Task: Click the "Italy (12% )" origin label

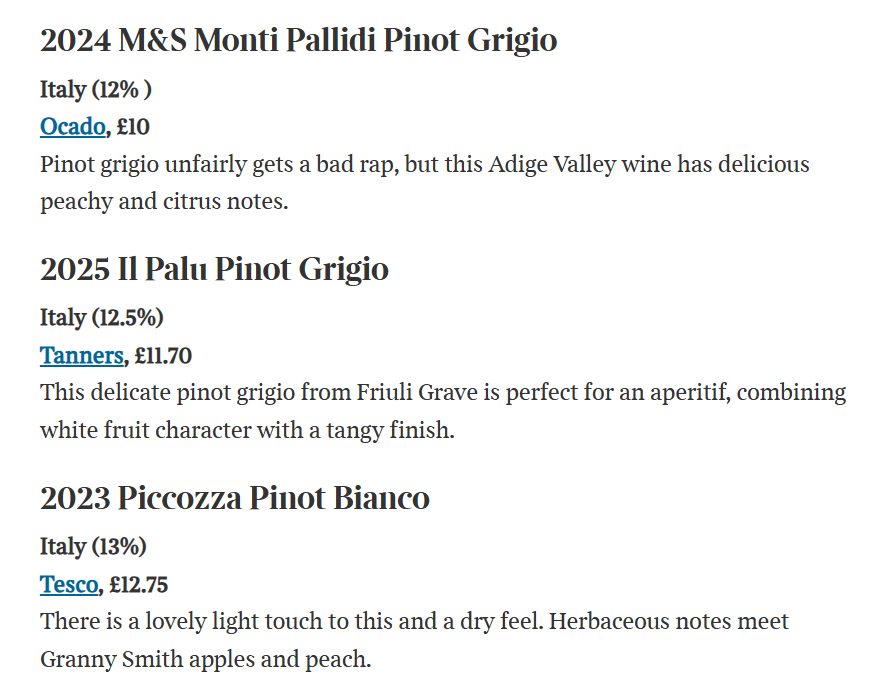Action: pos(96,90)
